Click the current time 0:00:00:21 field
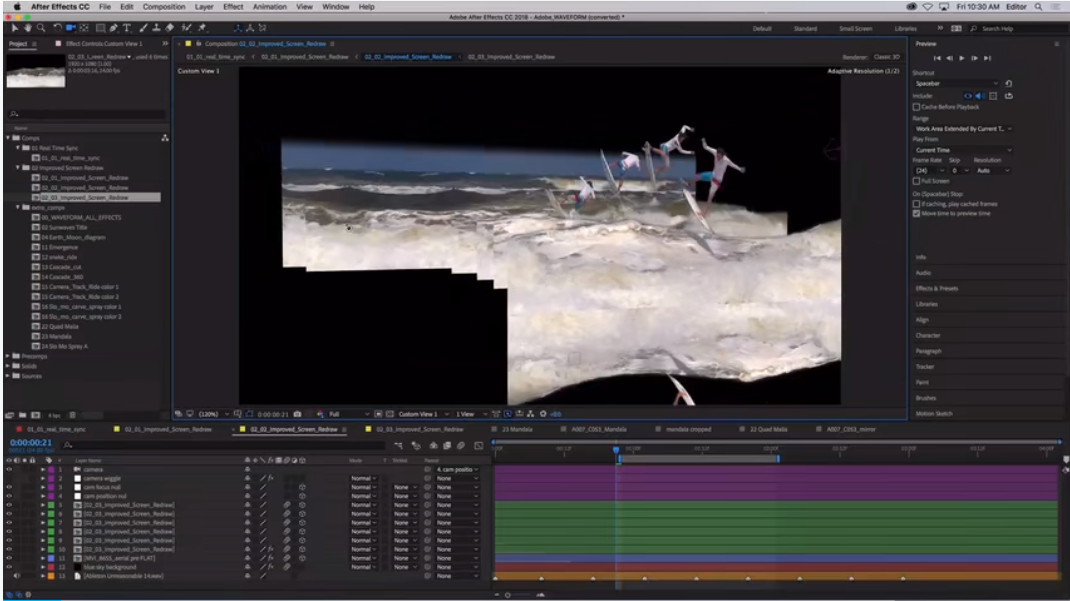1070x601 pixels. 31,442
